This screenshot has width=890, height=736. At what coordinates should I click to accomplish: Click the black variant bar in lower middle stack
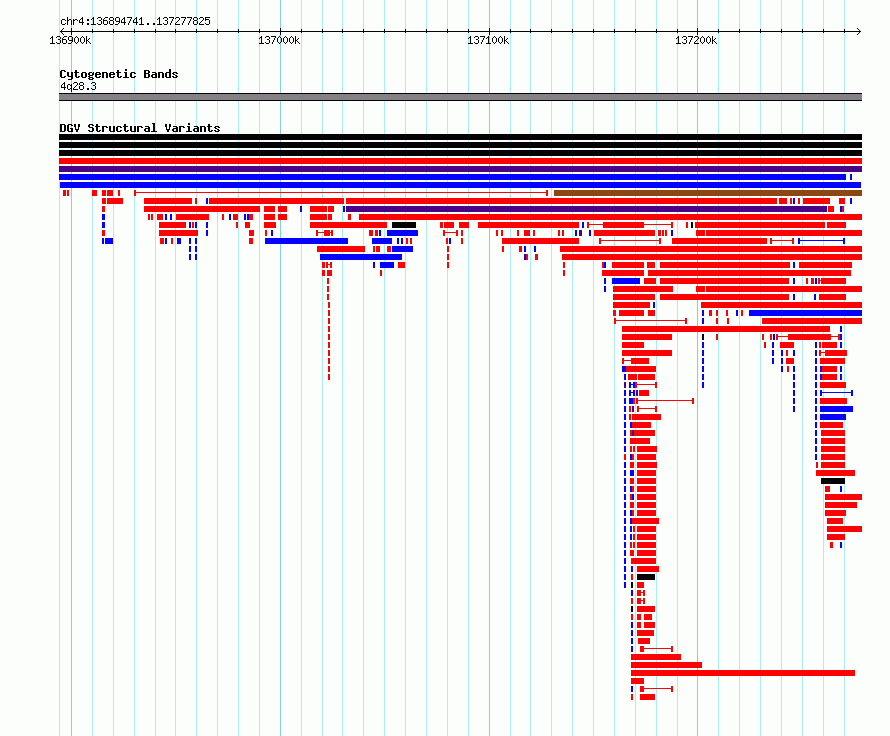(x=646, y=577)
